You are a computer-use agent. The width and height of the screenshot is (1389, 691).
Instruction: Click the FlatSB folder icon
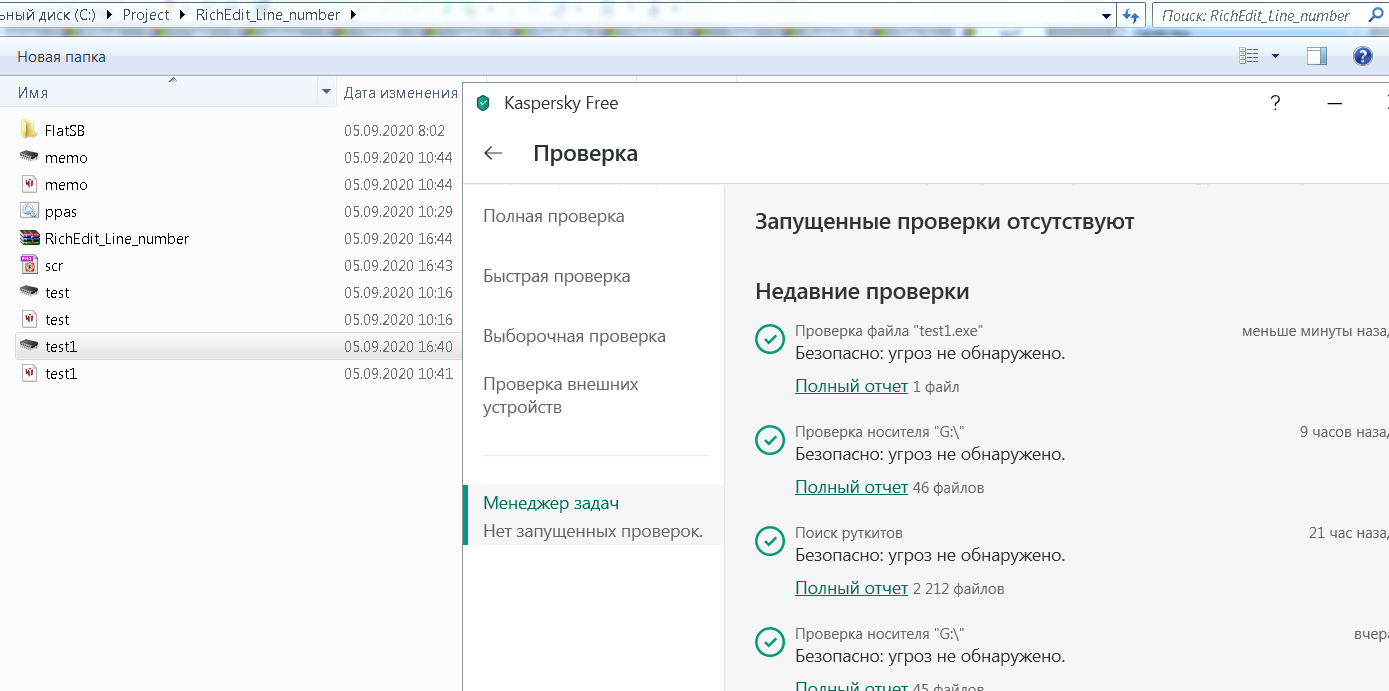29,130
